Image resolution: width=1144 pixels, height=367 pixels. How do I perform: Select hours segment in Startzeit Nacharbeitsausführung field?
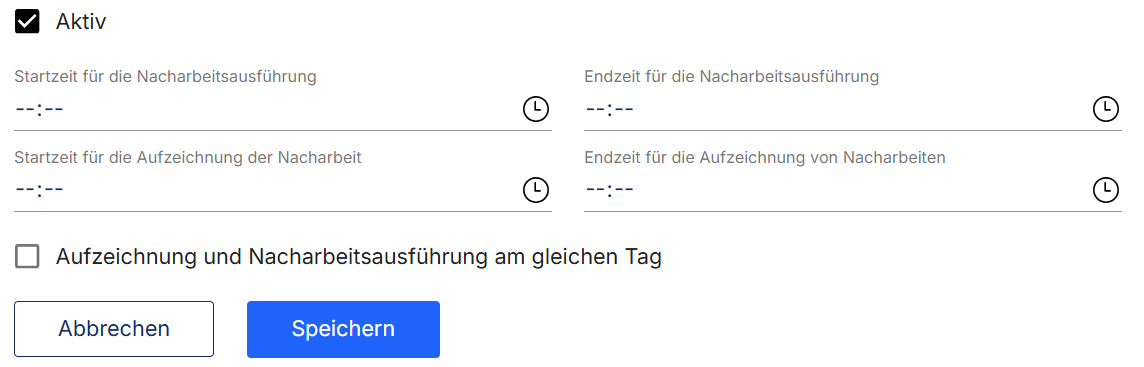point(25,109)
